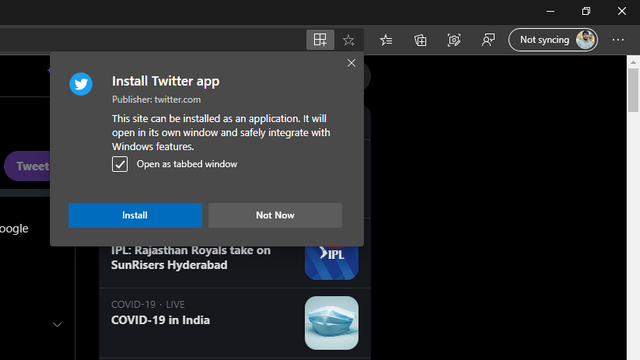Viewport: 640px width, 360px height.
Task: Open the IPL logo thumbnail
Action: click(331, 262)
